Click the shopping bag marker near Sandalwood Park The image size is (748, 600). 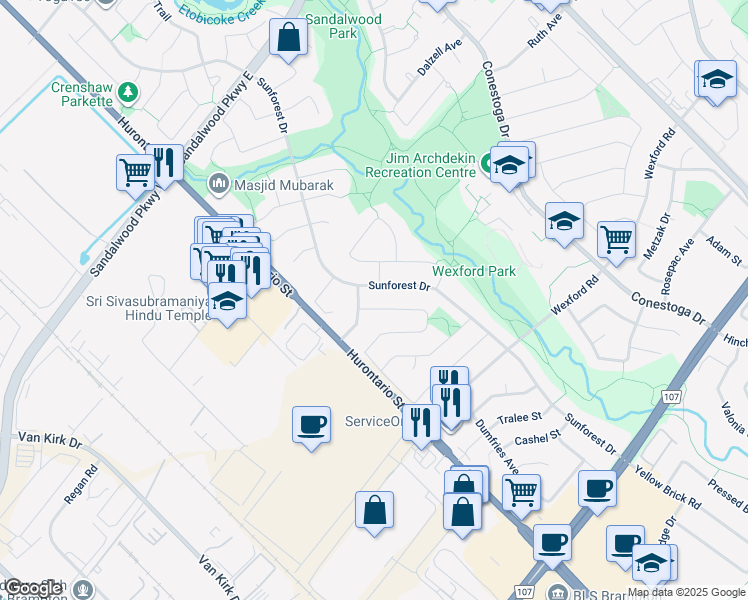pos(288,40)
